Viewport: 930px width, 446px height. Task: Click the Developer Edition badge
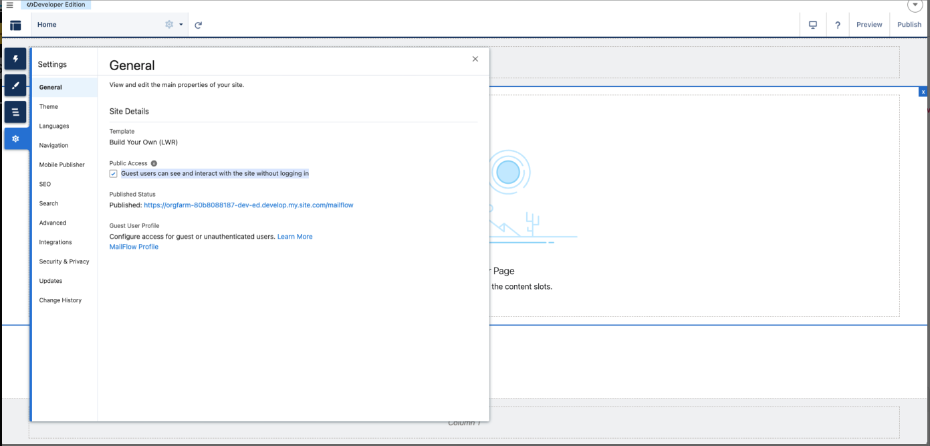pyautogui.click(x=57, y=5)
